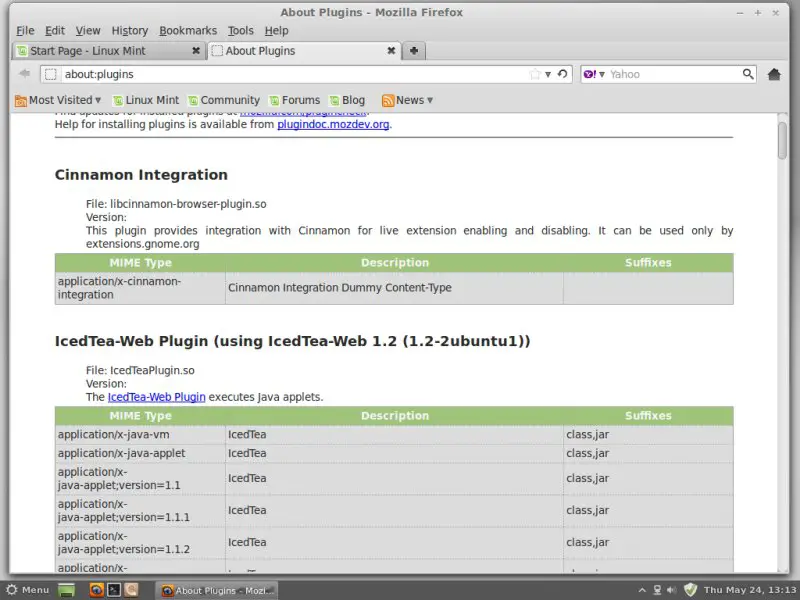This screenshot has height=600, width=800.
Task: Open the Linux Mint bookmark
Action: point(146,100)
